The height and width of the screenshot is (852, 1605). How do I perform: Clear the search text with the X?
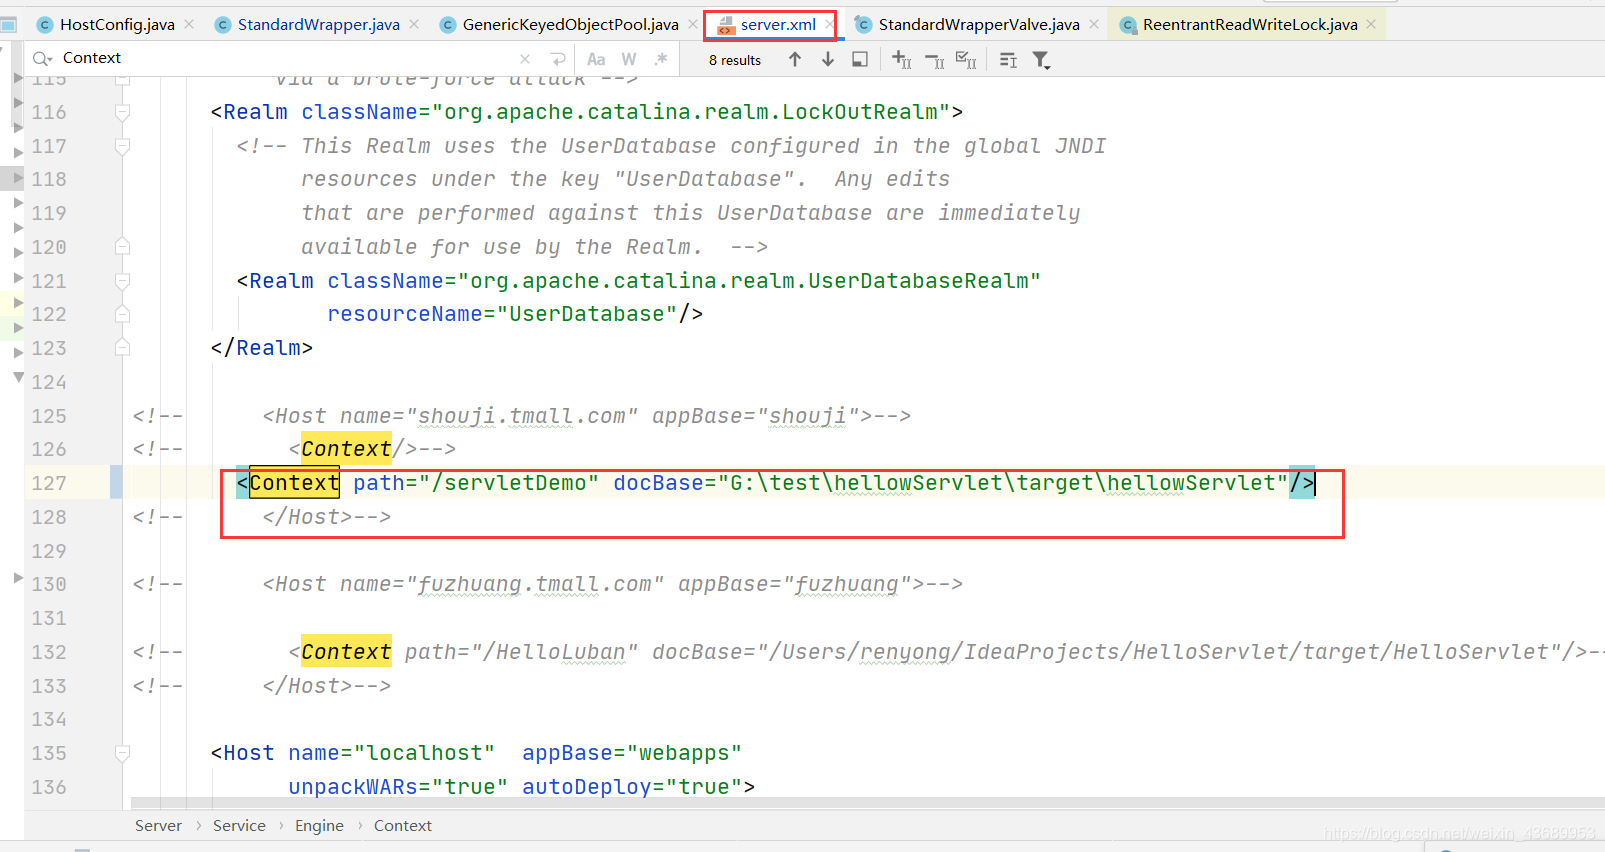pyautogui.click(x=525, y=59)
